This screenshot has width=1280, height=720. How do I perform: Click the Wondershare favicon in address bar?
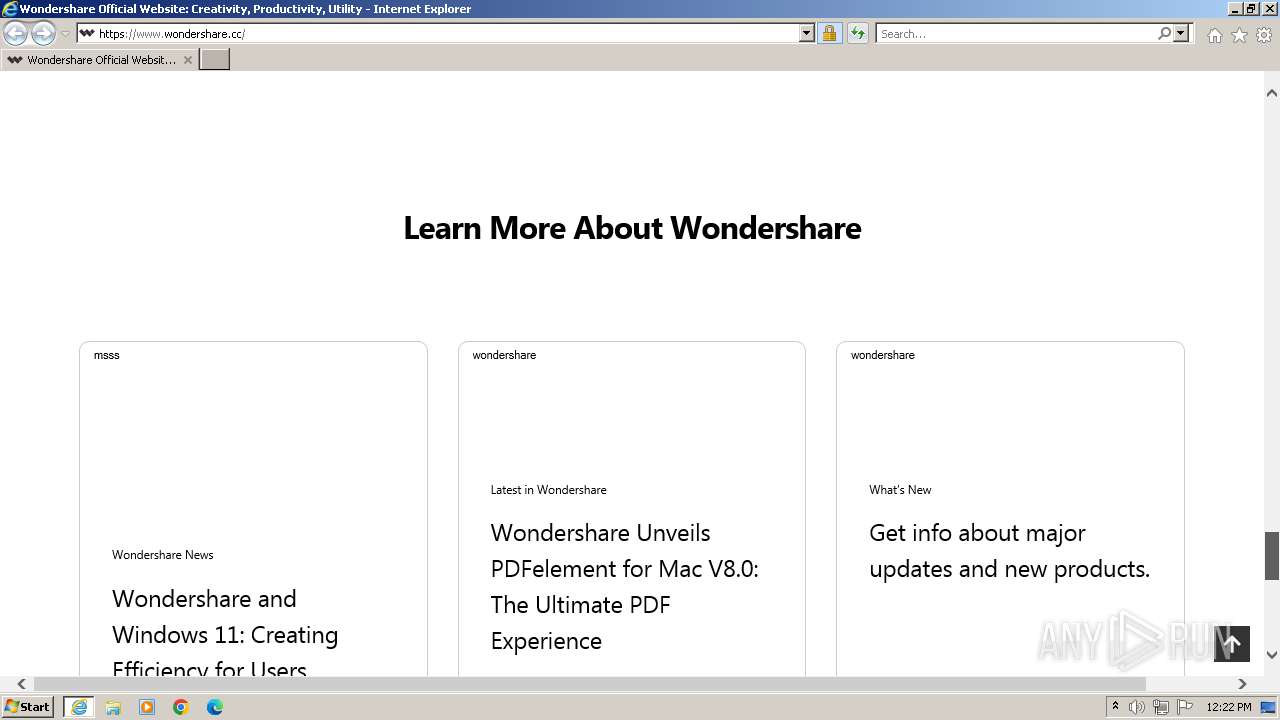87,33
